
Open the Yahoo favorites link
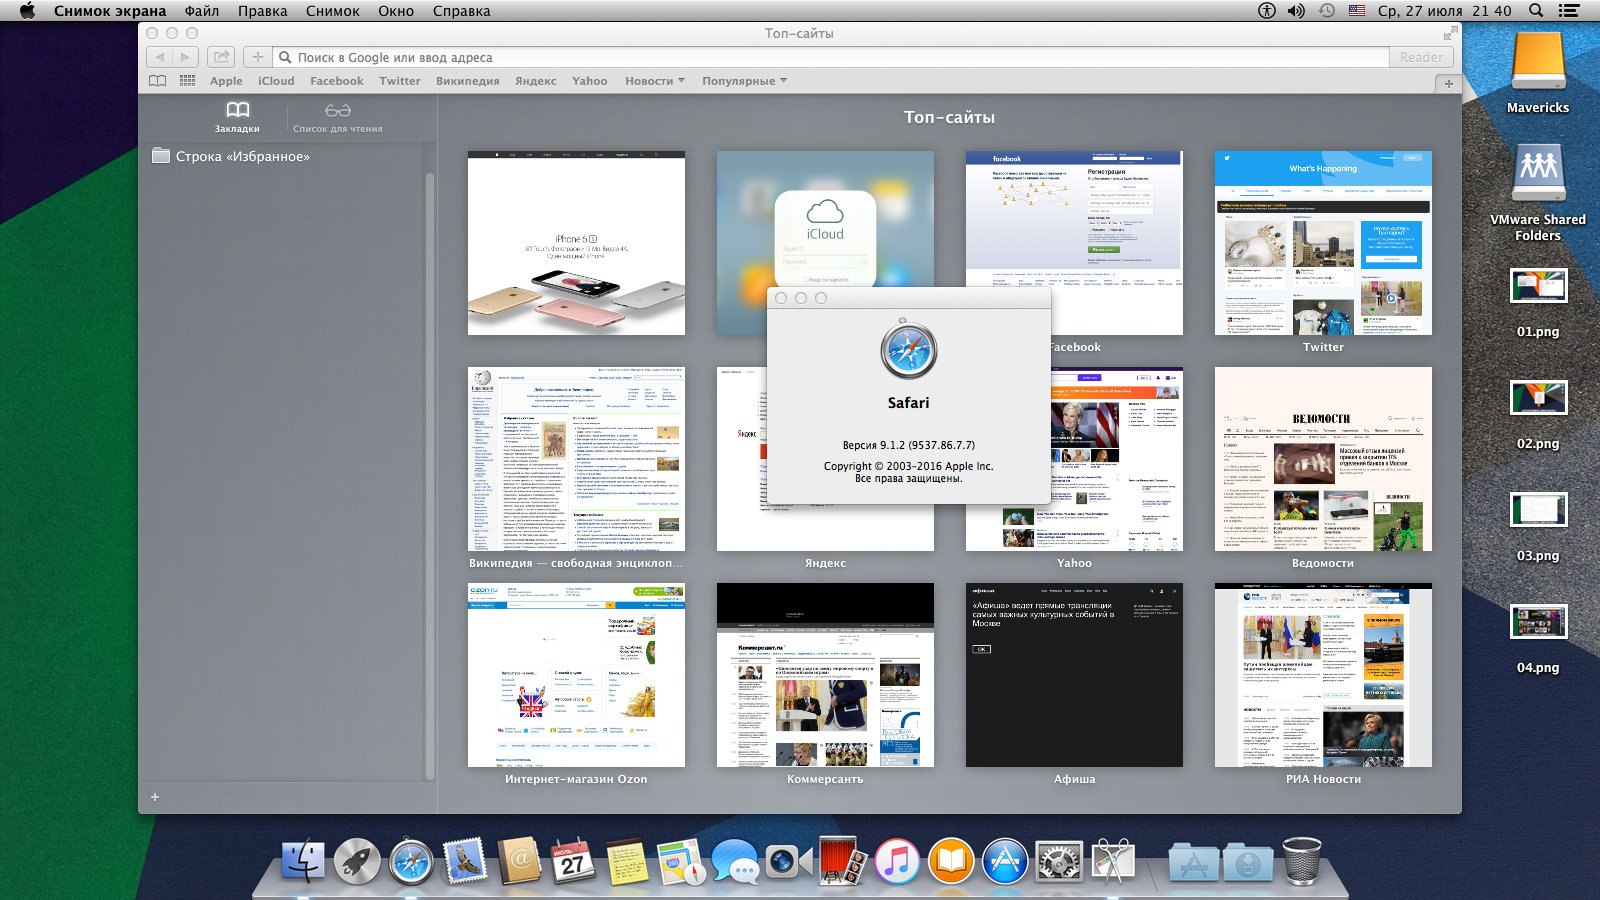click(590, 81)
